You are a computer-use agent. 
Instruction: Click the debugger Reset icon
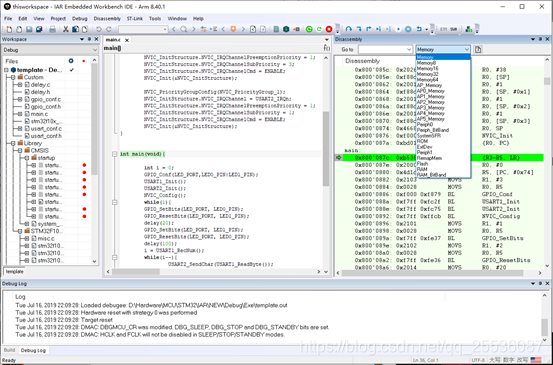click(x=419, y=29)
